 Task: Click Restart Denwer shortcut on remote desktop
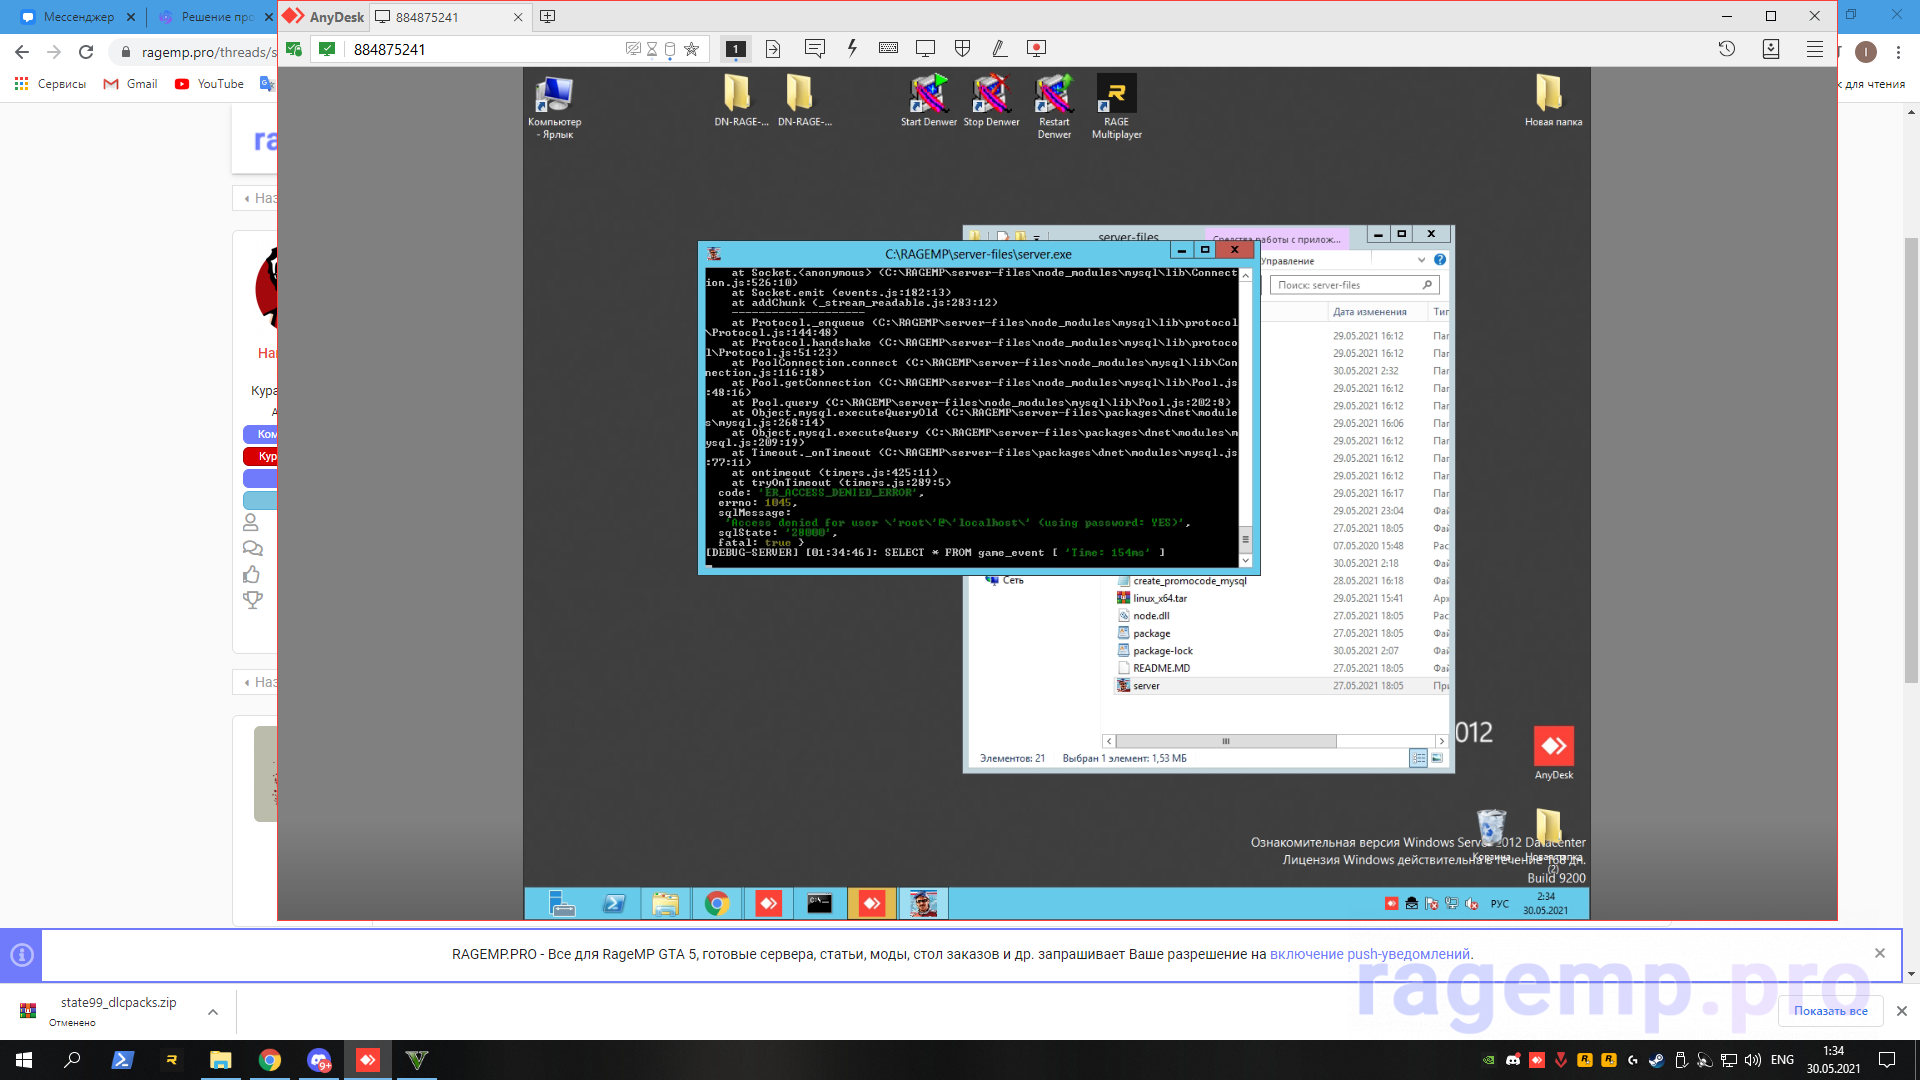(x=1054, y=106)
